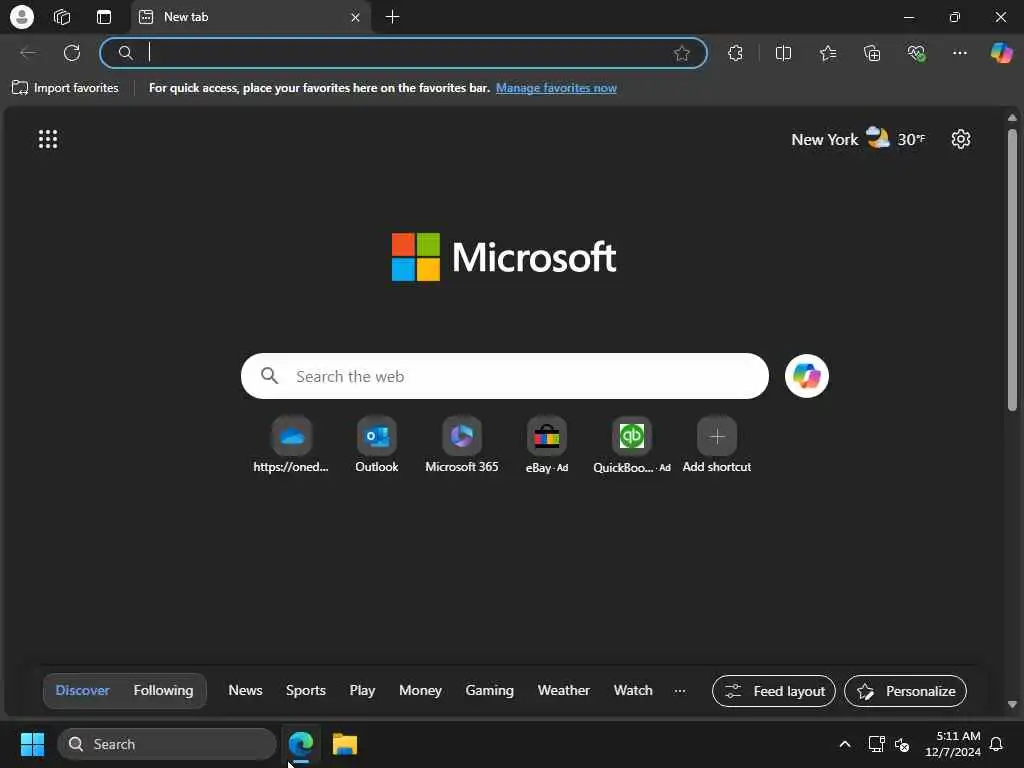1024x768 pixels.
Task: Click the Personalize button
Action: pyautogui.click(x=905, y=691)
